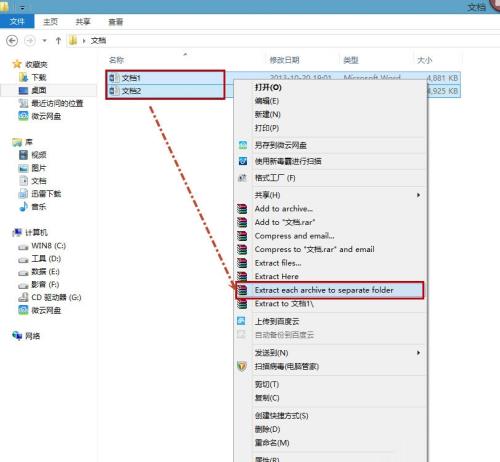Viewport: 500px width, 462px height.
Task: Click the 上传到百度云 icon
Action: pos(241,321)
